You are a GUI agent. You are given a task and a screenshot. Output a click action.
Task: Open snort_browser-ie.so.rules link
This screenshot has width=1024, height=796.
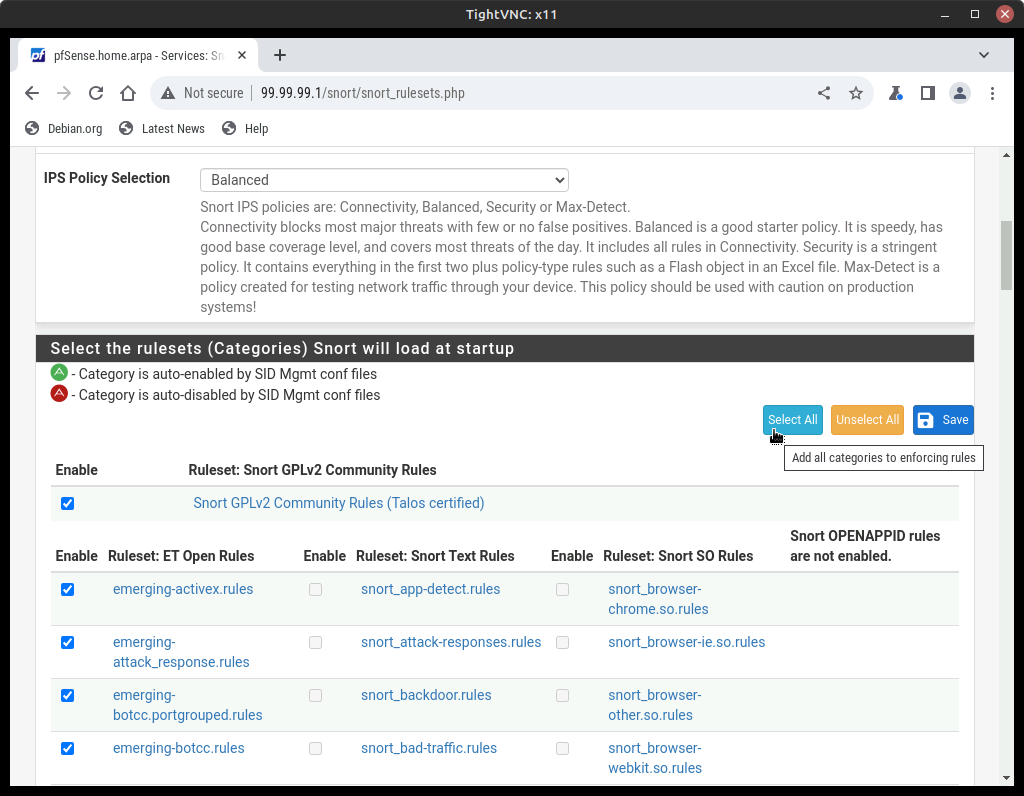click(x=686, y=642)
